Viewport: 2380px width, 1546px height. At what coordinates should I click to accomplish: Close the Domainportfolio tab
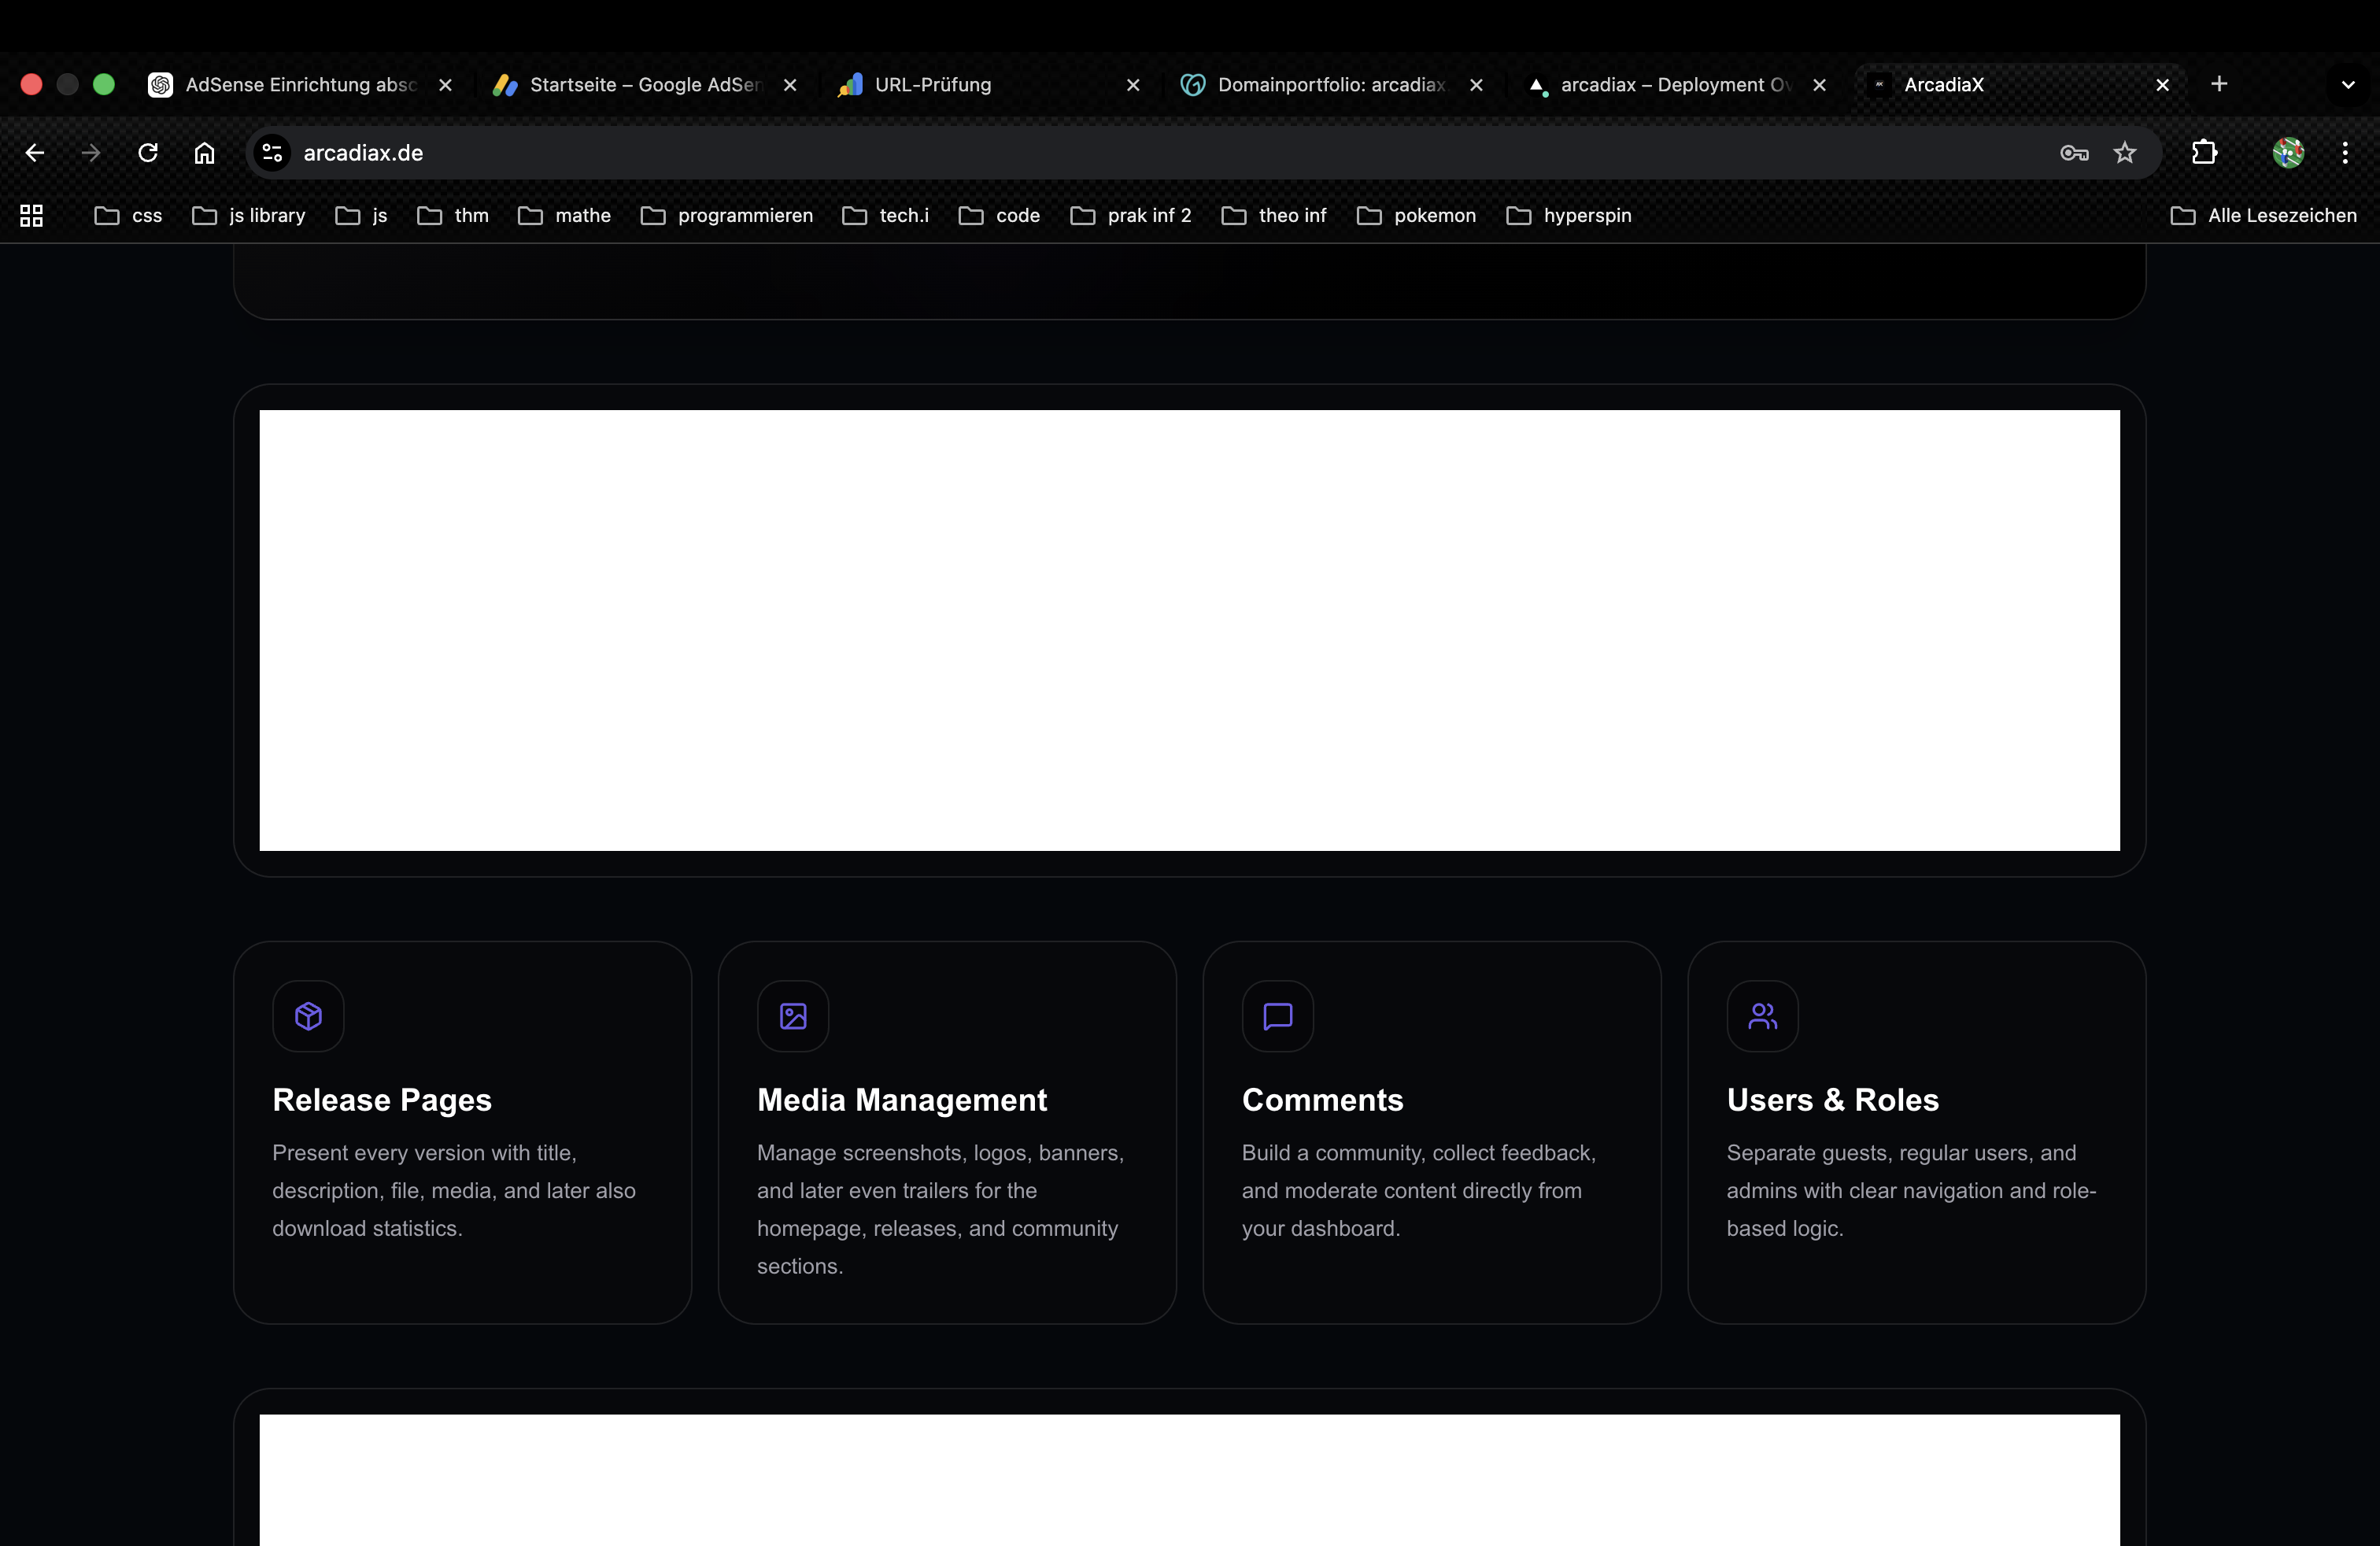tap(1476, 85)
